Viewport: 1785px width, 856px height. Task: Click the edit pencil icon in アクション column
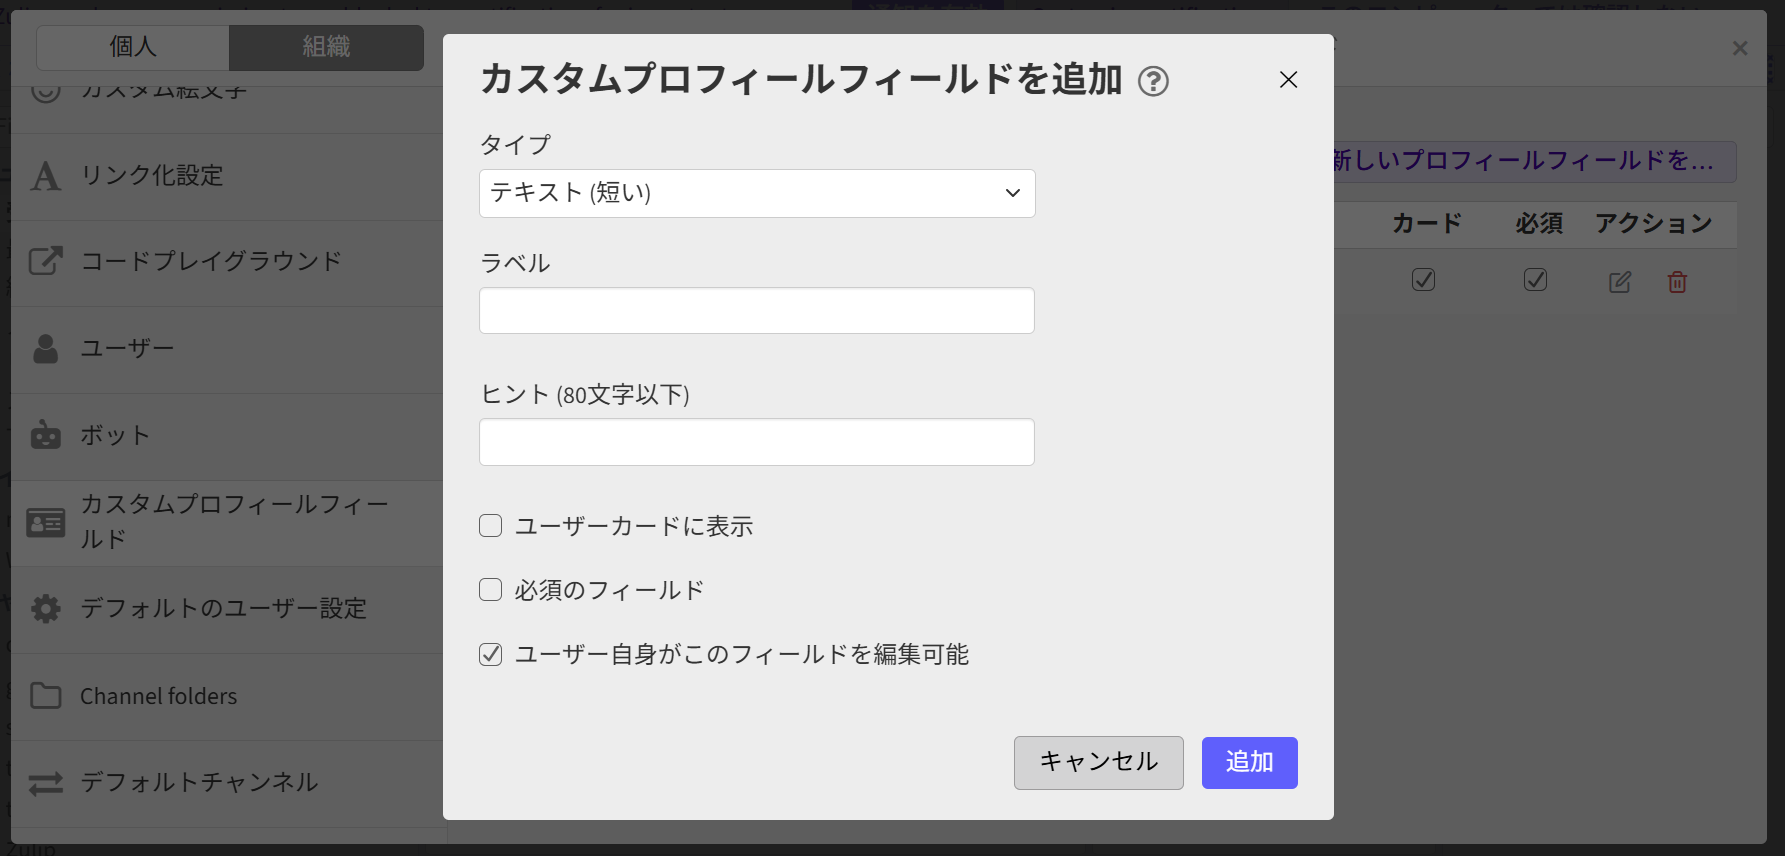(1620, 282)
